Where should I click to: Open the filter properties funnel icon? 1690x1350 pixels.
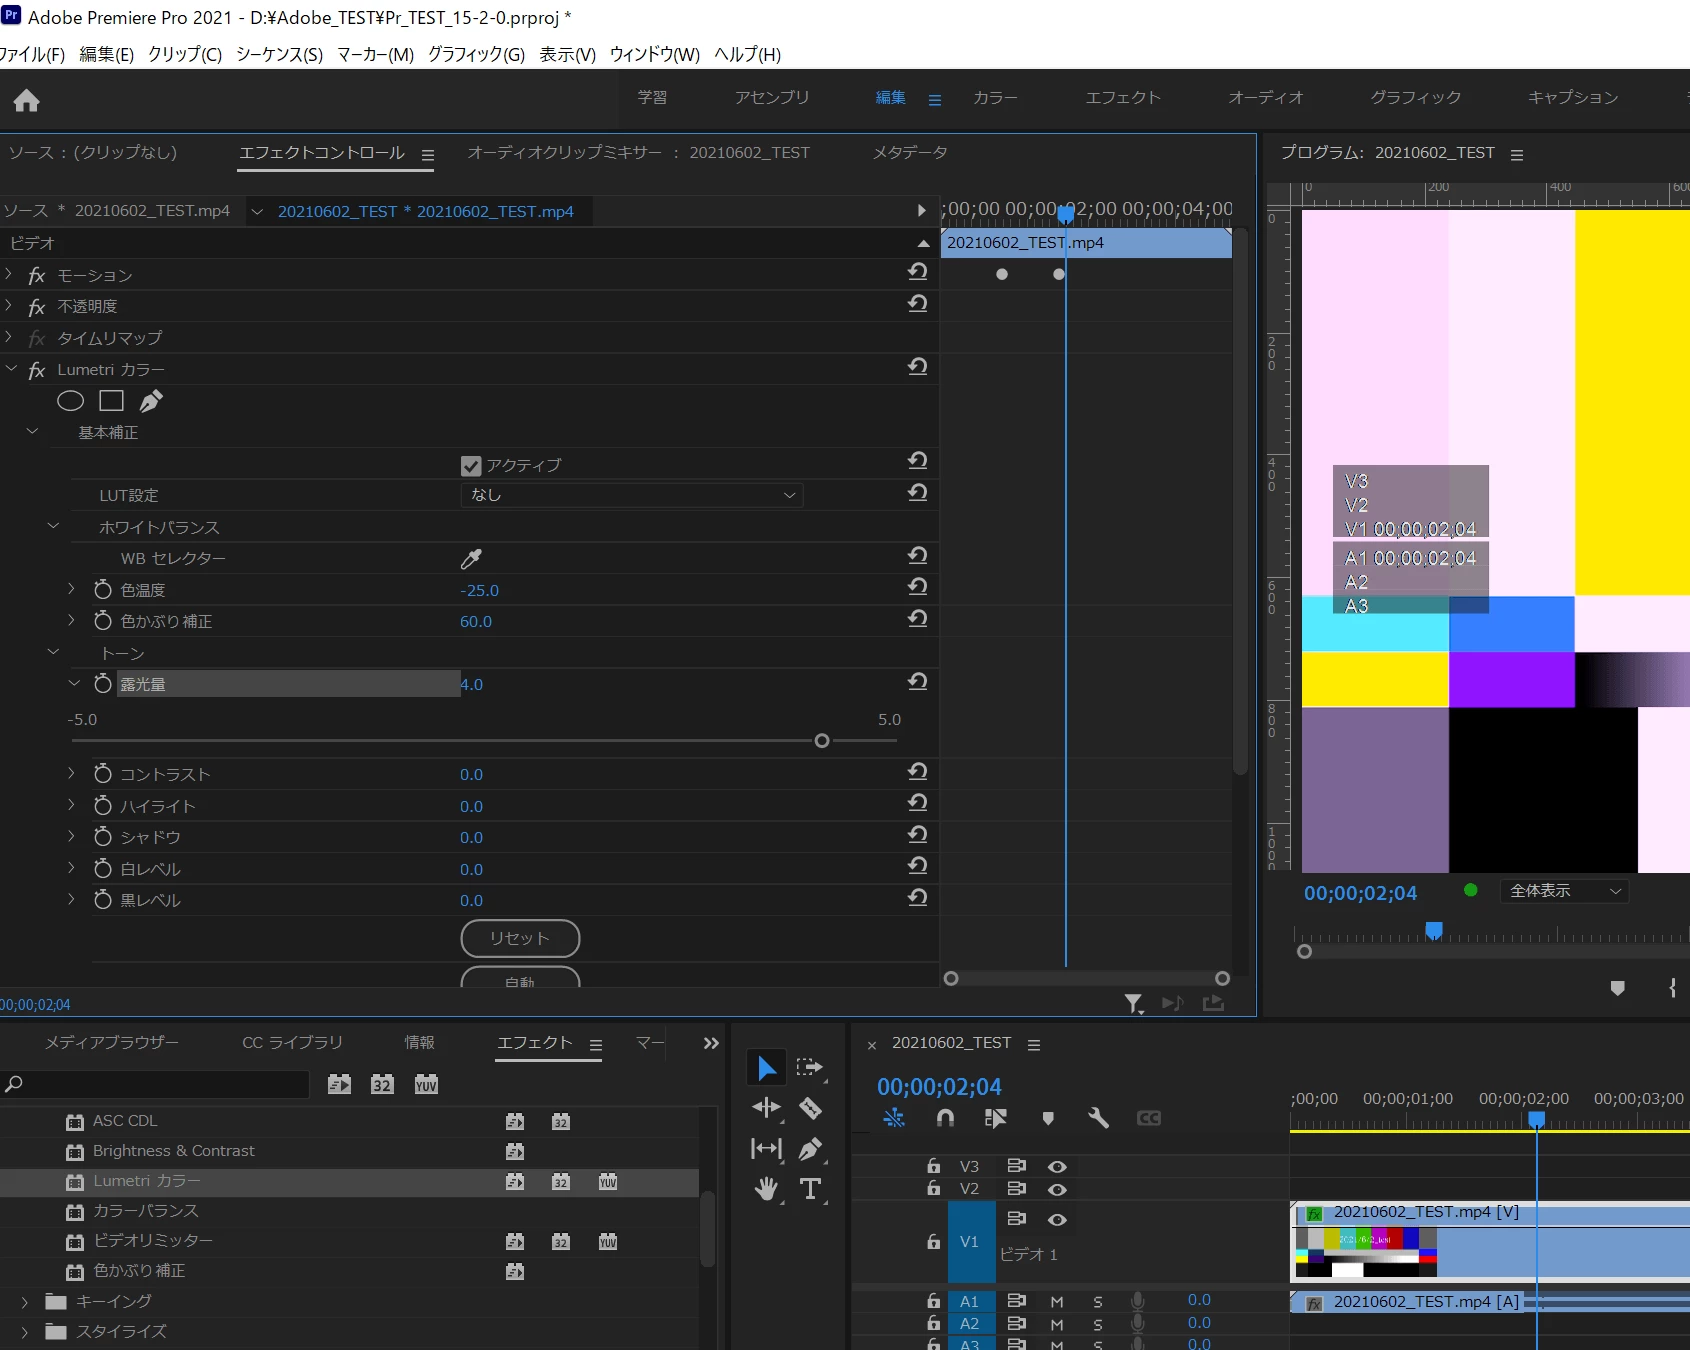point(1134,1003)
